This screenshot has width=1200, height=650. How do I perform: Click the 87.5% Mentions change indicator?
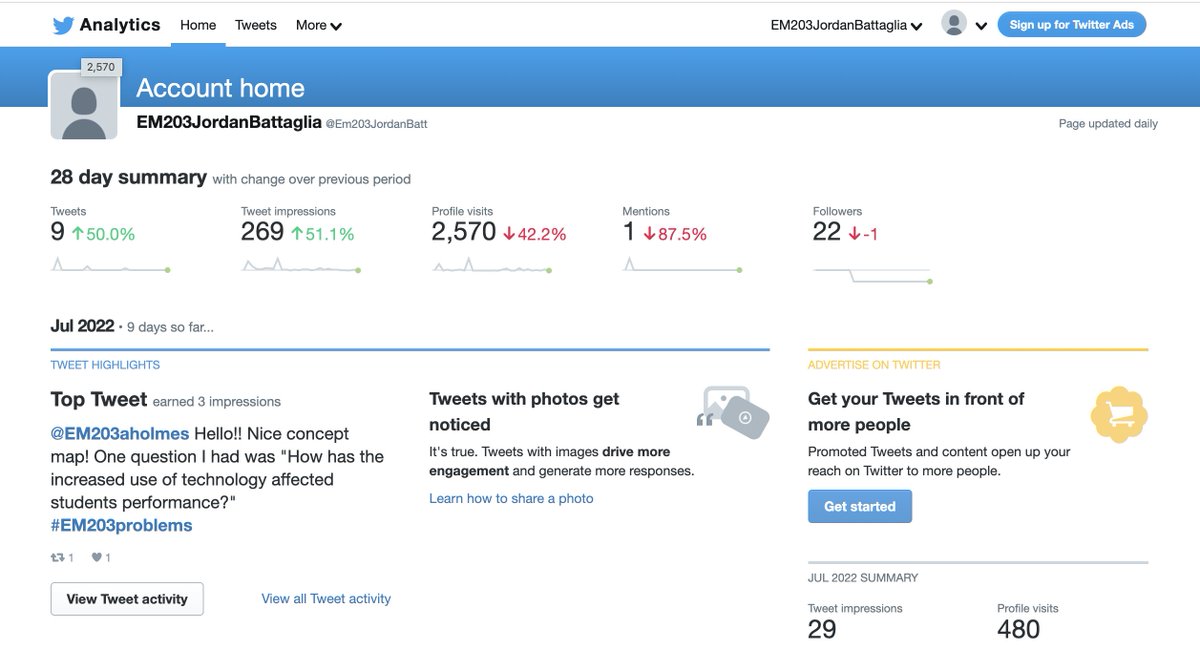point(674,234)
